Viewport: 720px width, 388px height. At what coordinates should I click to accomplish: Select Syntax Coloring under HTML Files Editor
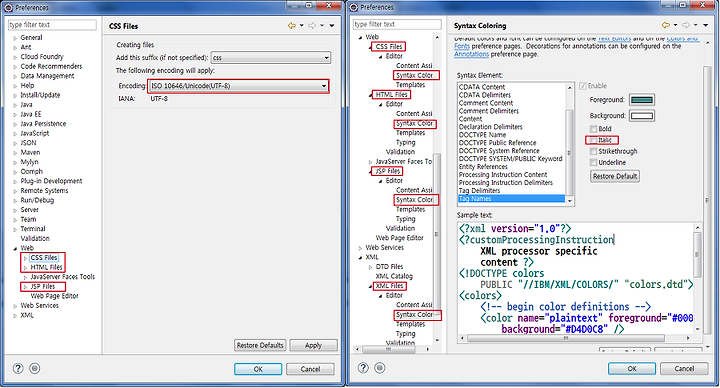coord(415,124)
